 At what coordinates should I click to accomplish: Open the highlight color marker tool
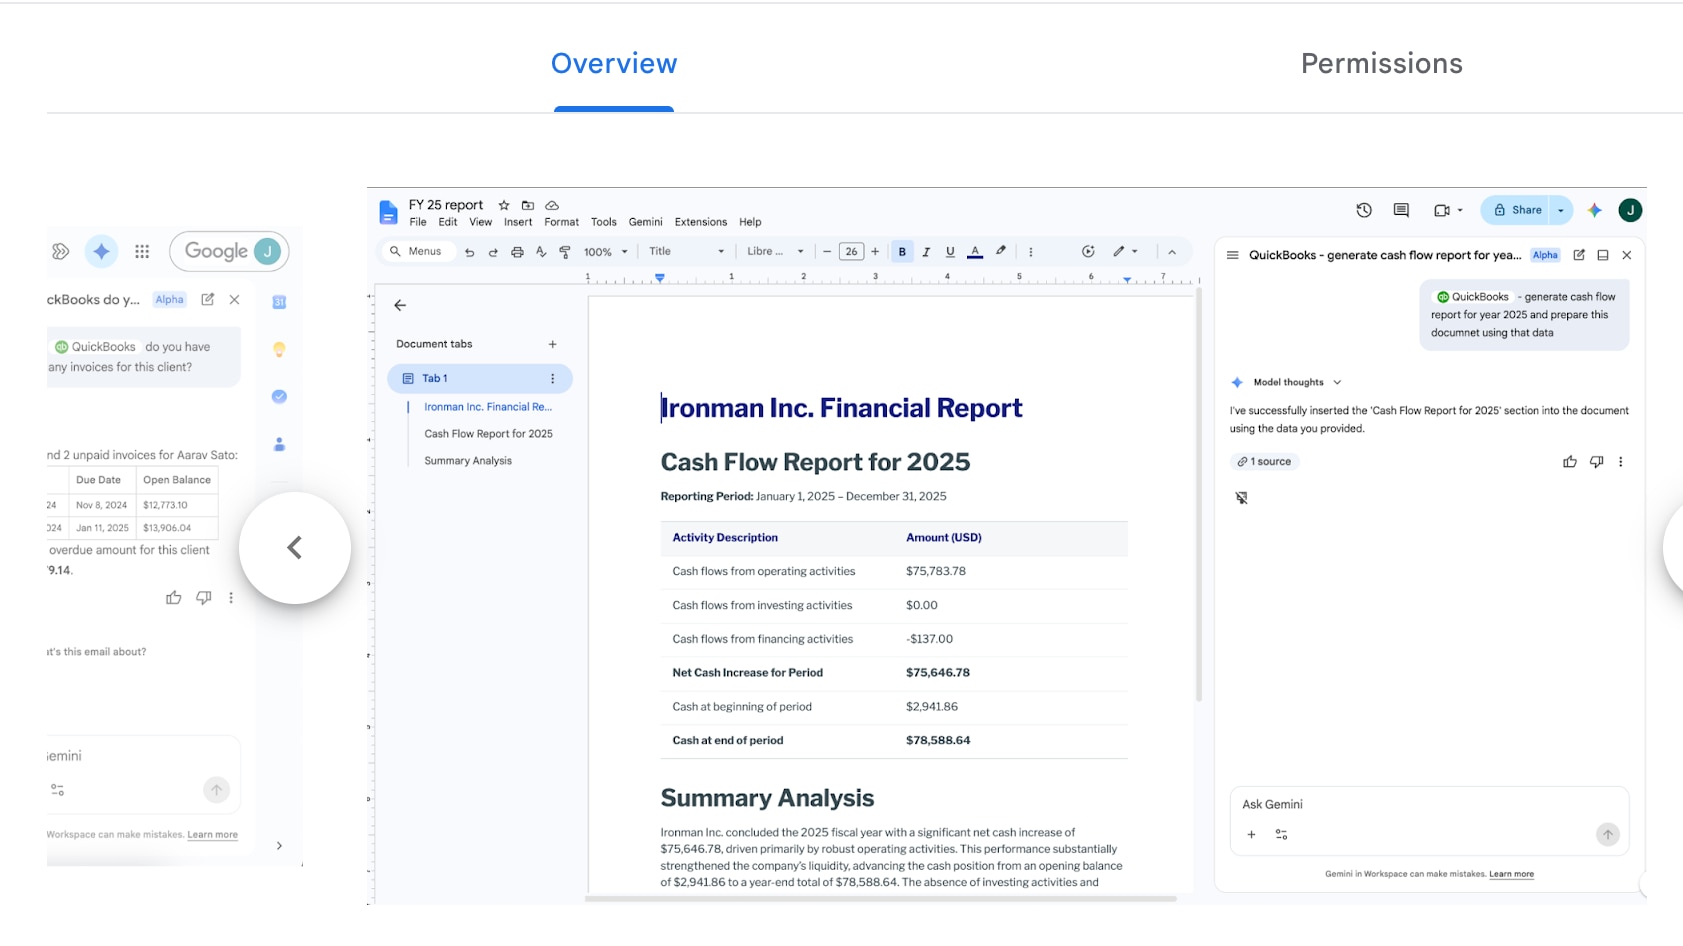tap(1001, 252)
